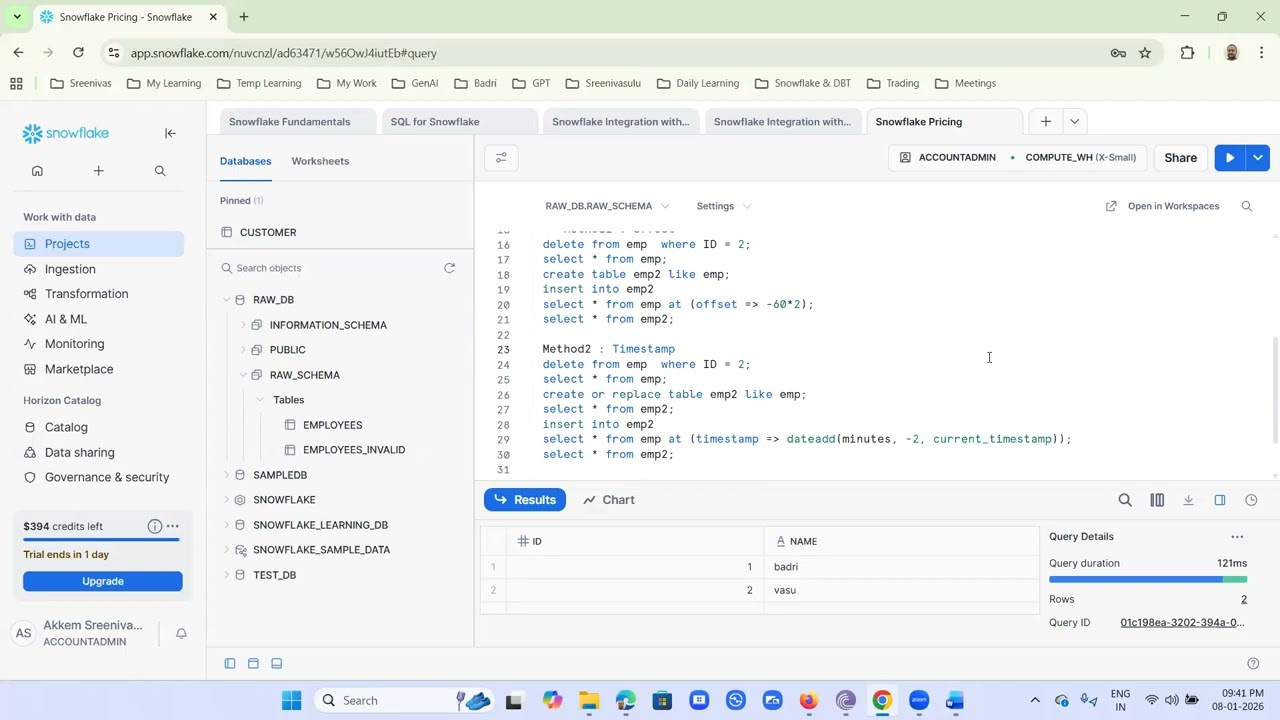Screen dimensions: 1280x720
Task: Open Query Details more options menu
Action: (x=1237, y=537)
